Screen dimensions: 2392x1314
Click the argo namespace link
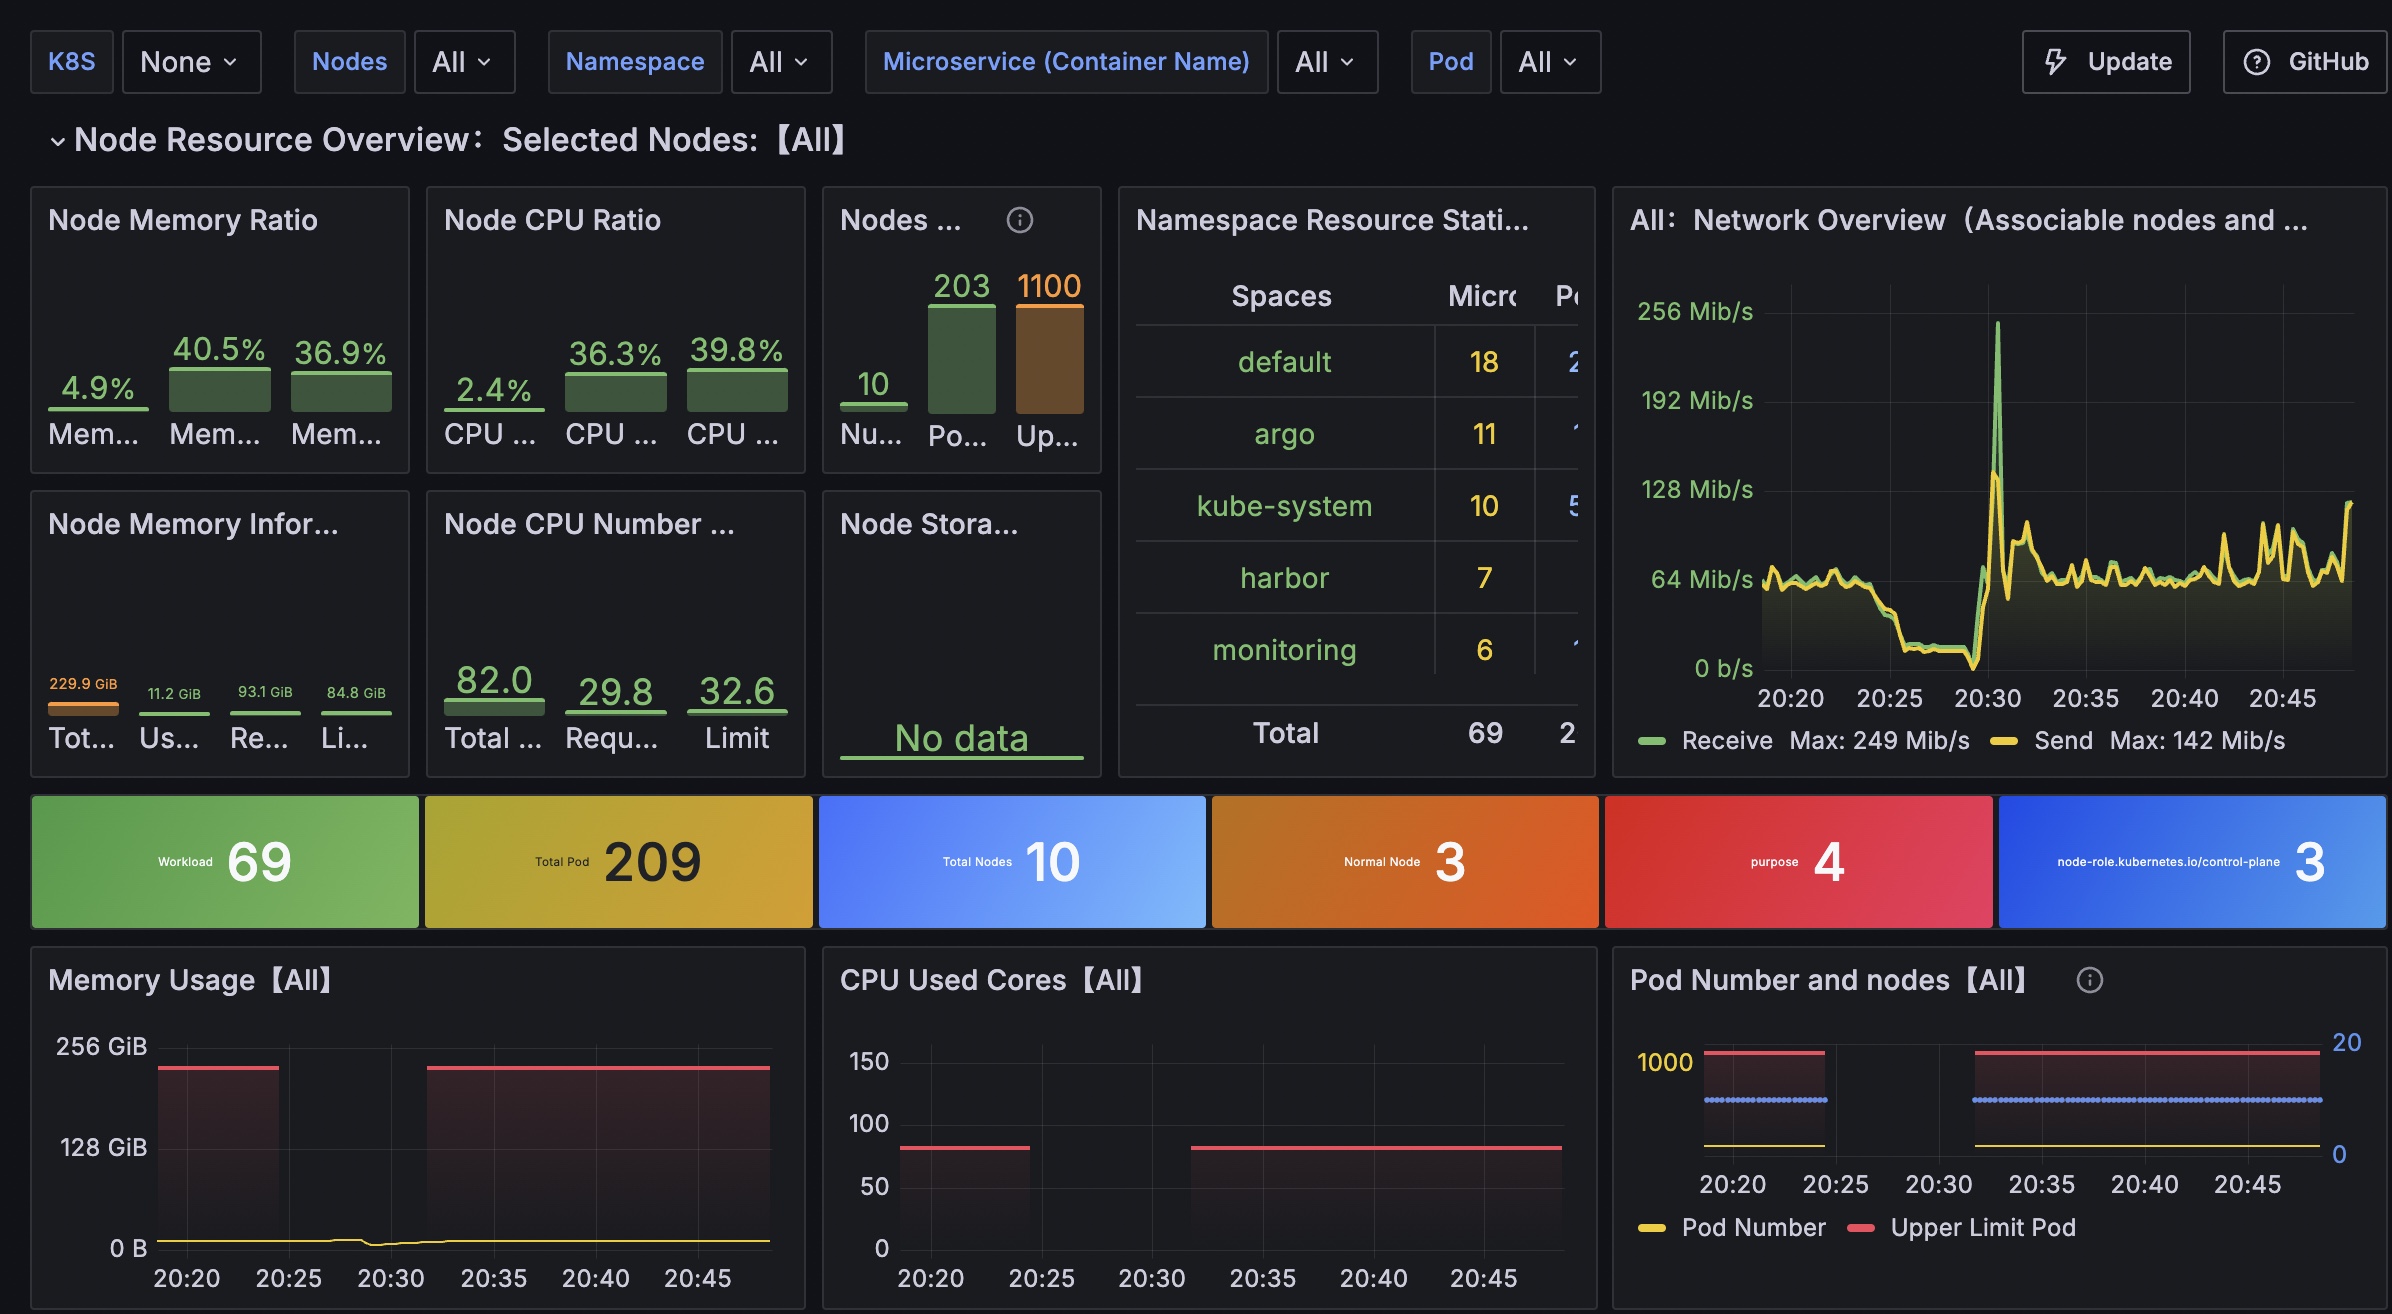pos(1284,435)
